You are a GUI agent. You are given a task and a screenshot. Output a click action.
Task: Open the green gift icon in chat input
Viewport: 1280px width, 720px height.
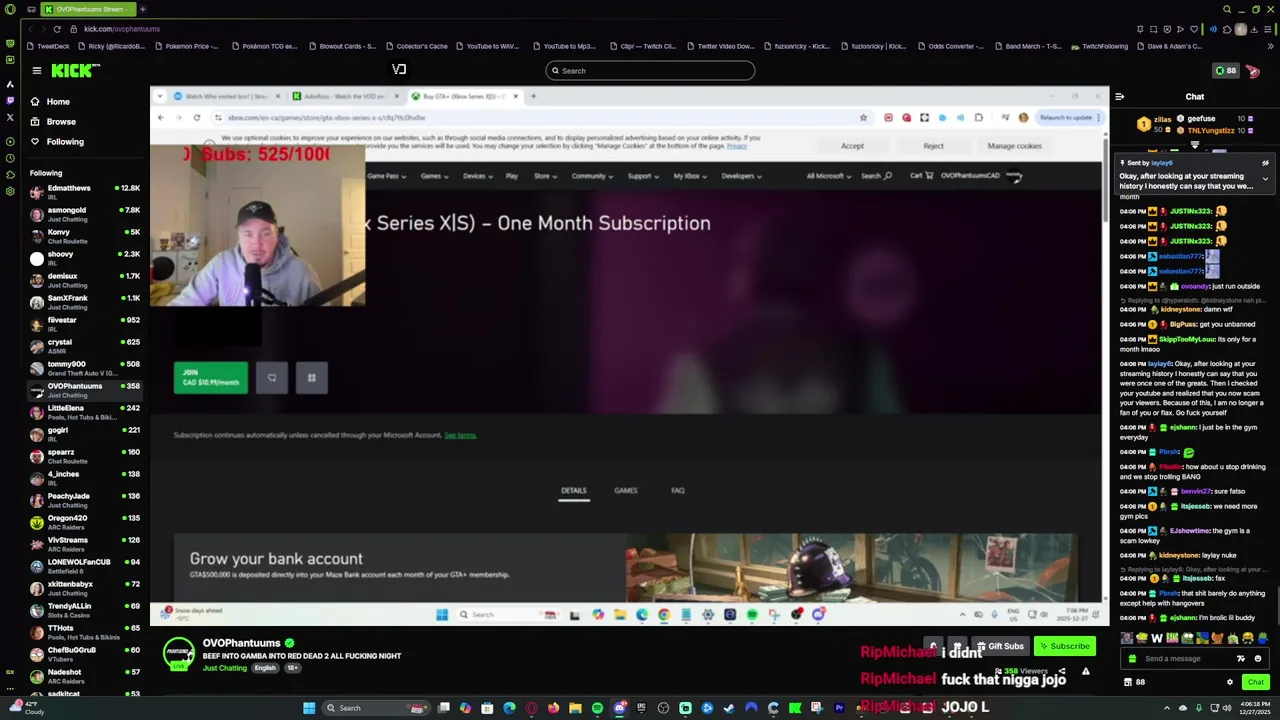click(1132, 659)
